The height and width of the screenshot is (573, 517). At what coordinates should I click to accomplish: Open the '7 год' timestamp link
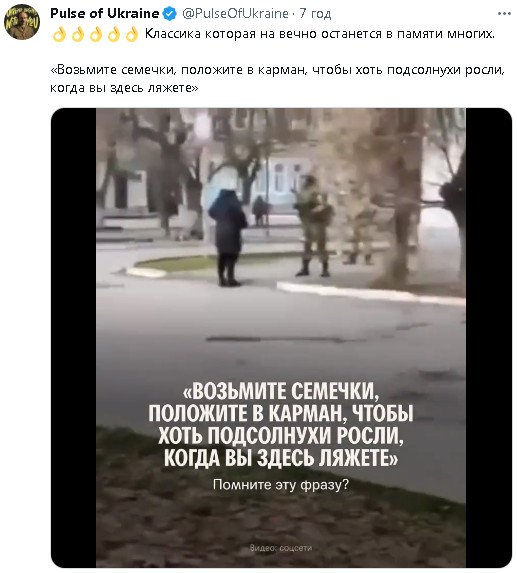315,14
